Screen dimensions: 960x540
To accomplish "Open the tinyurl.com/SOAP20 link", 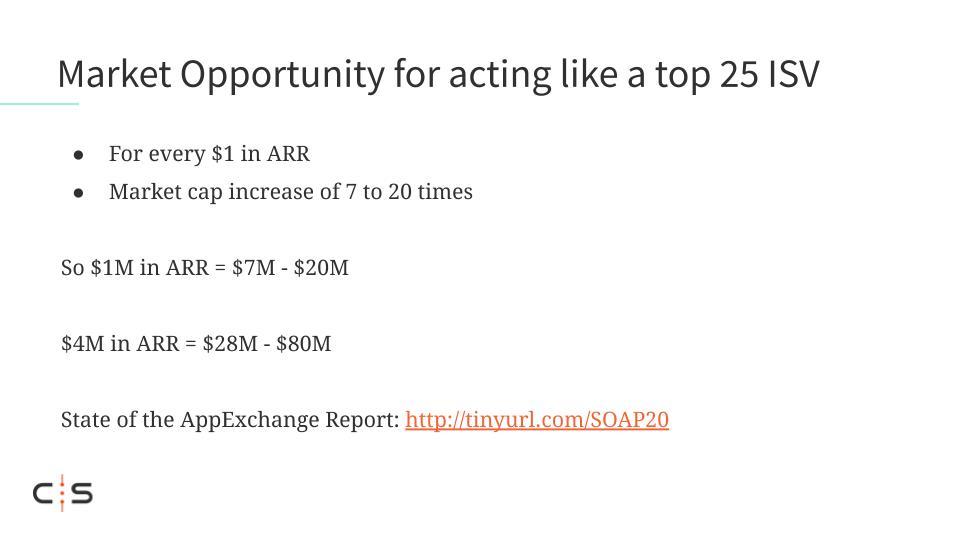I will (x=537, y=420).
